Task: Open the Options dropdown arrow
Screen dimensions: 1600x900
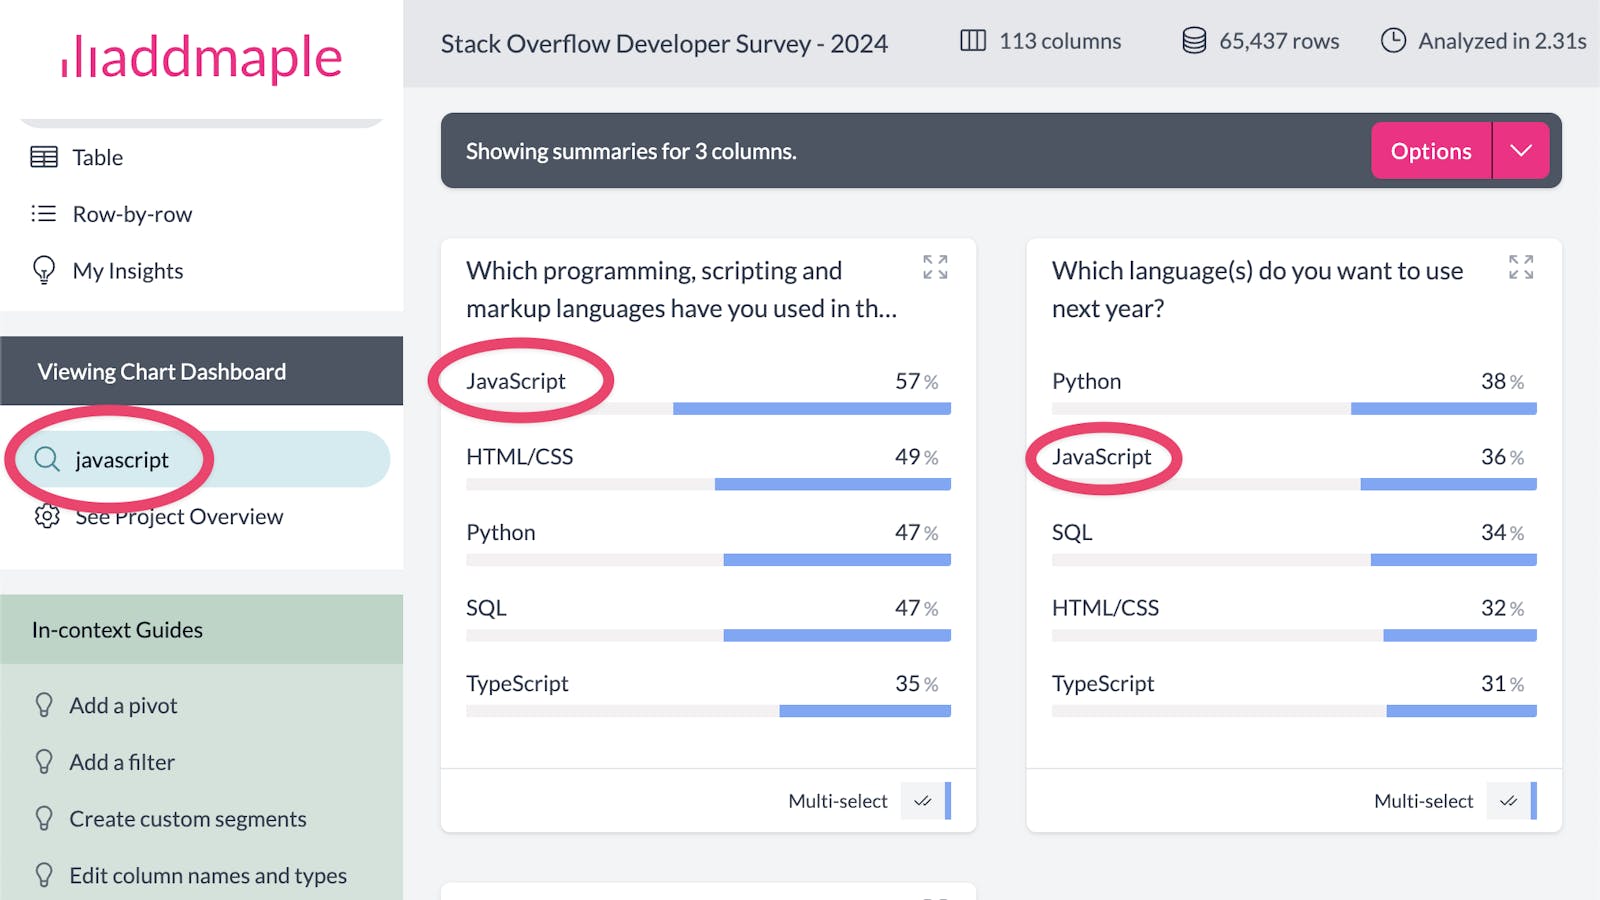Action: click(1521, 151)
